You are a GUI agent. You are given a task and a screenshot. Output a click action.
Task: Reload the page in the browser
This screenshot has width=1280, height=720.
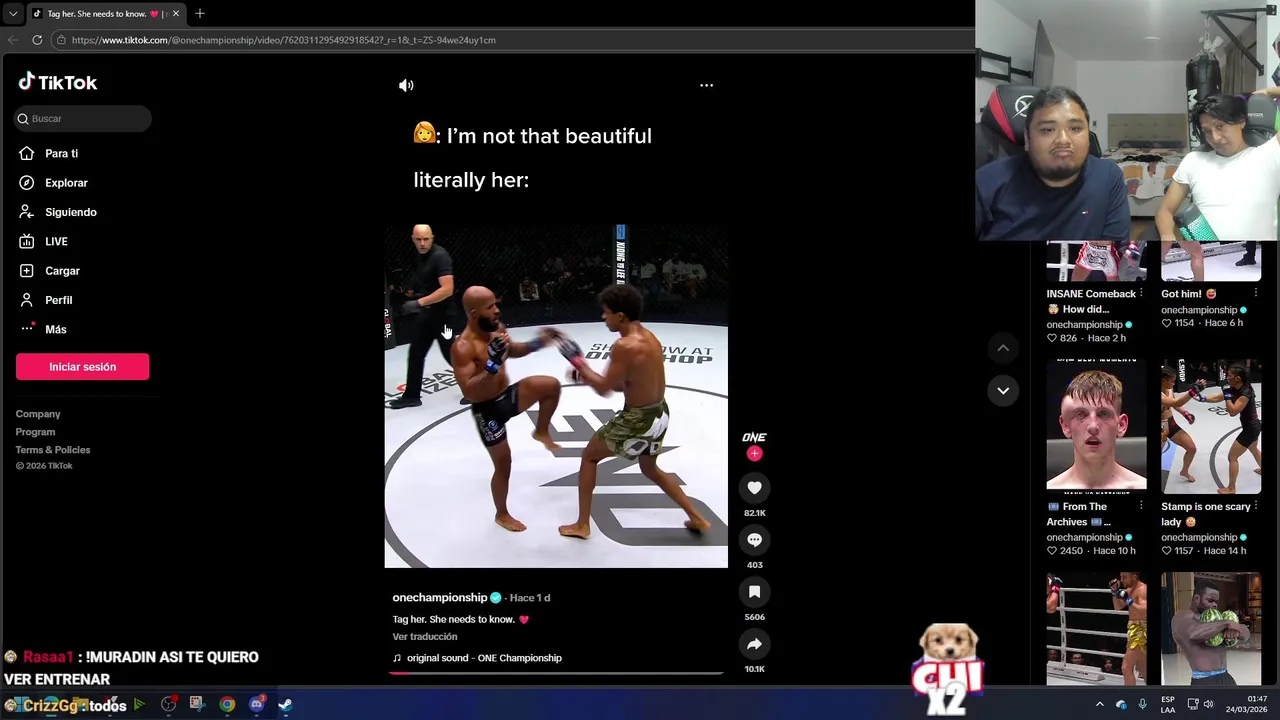click(x=37, y=40)
